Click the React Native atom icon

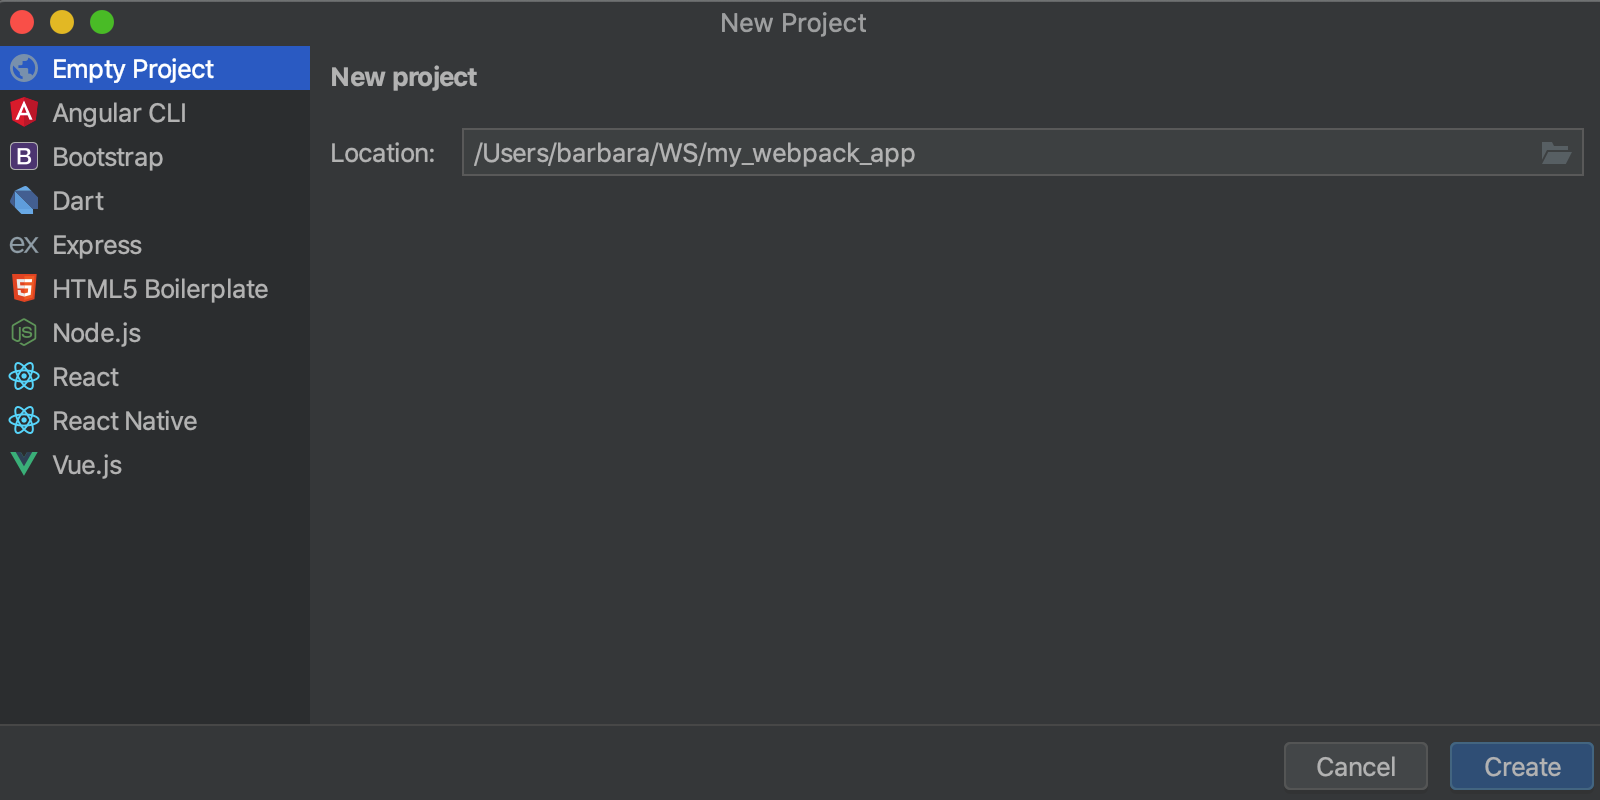pyautogui.click(x=24, y=420)
